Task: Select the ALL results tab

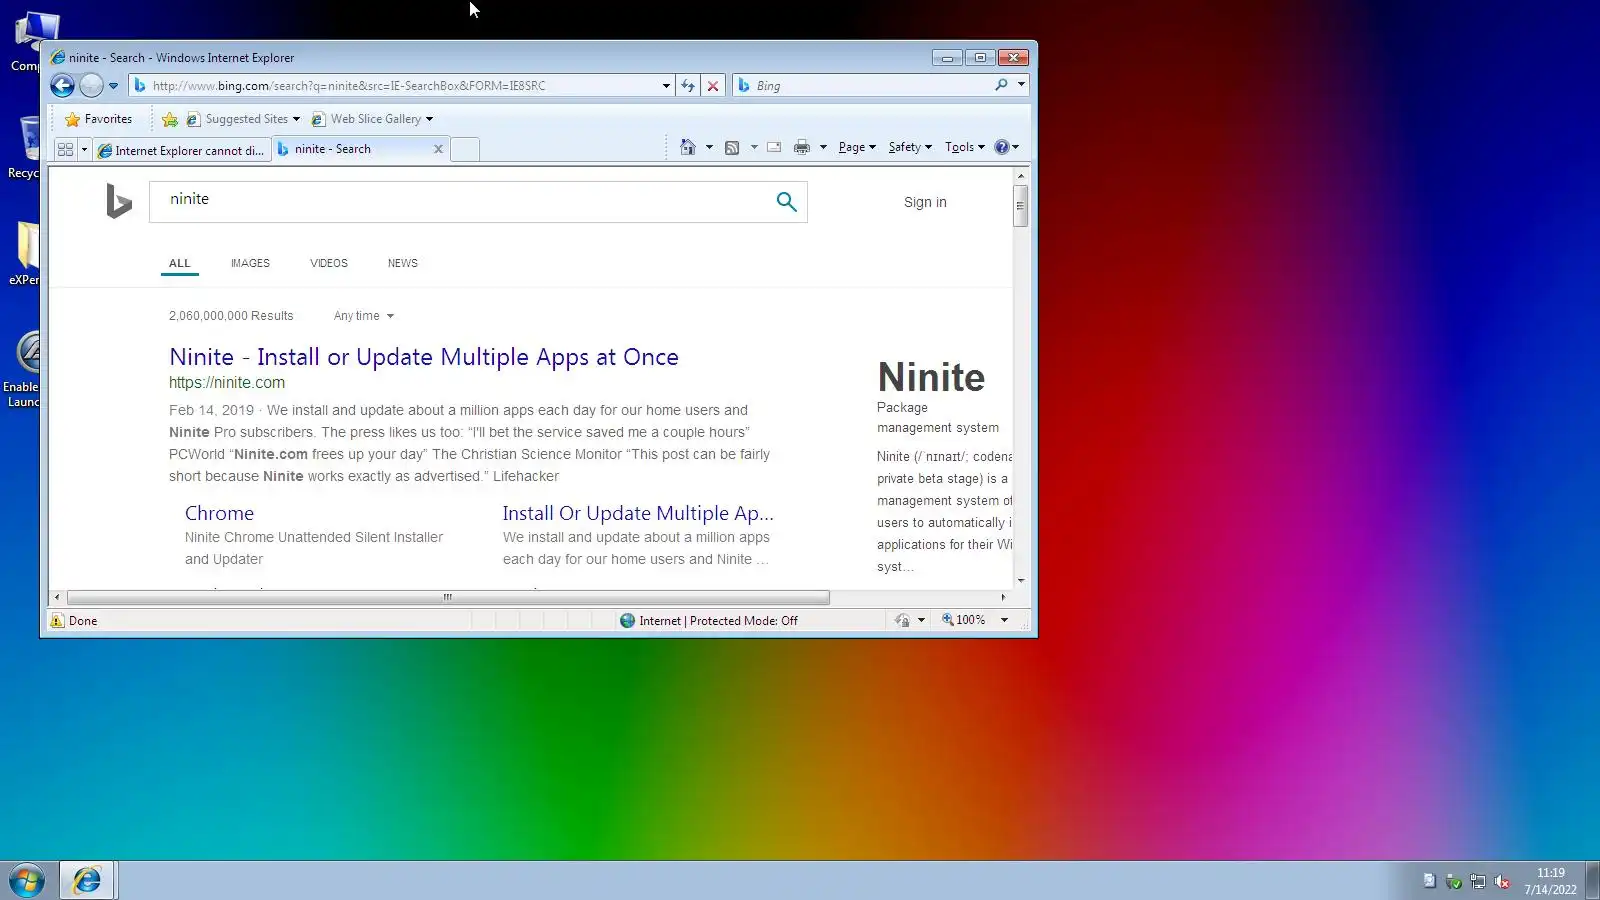Action: pyautogui.click(x=180, y=263)
